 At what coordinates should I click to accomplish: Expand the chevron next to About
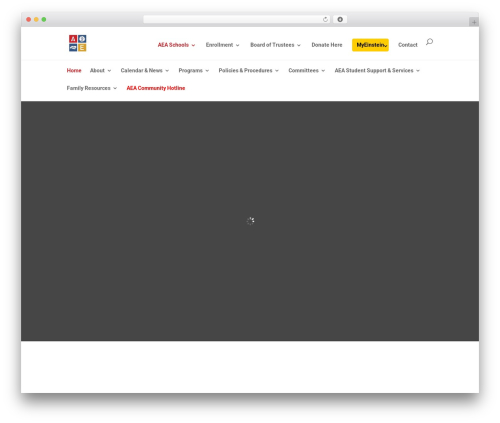109,71
